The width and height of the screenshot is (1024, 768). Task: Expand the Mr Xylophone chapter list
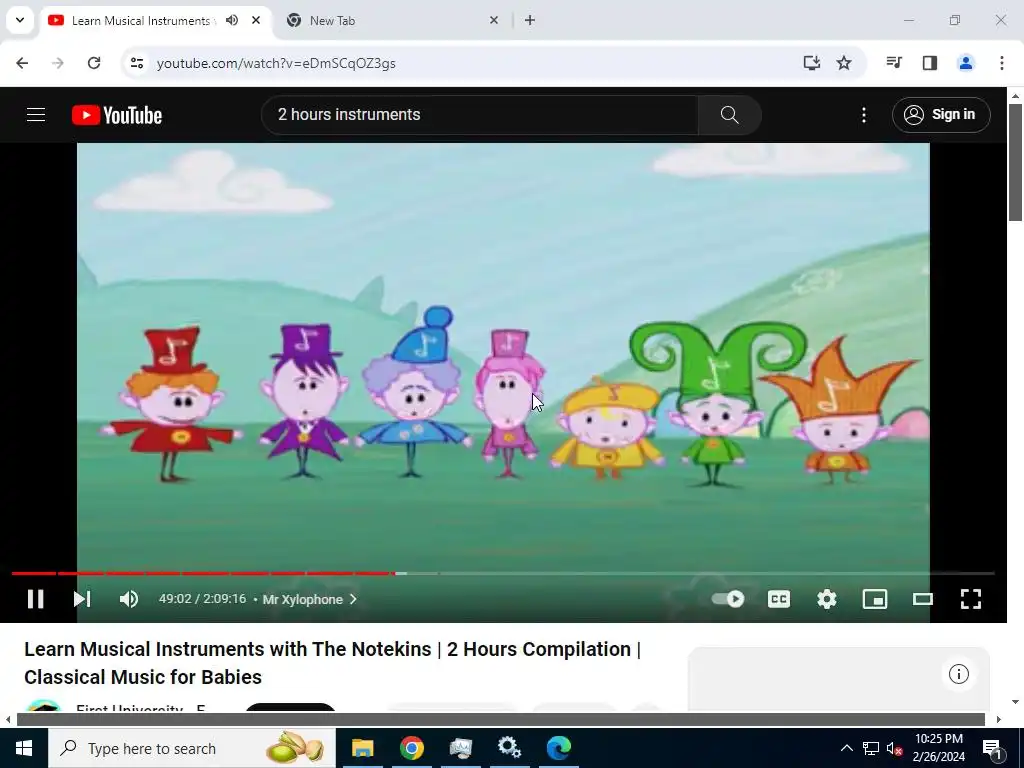click(x=310, y=600)
